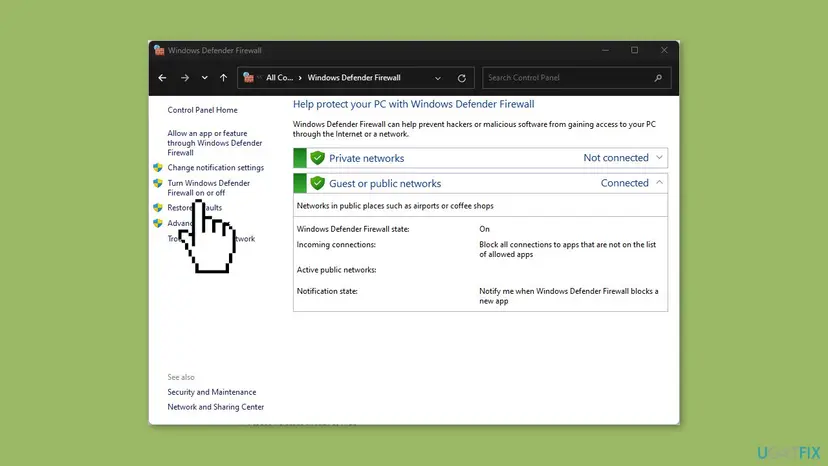Expand the Private networks section

(x=659, y=157)
